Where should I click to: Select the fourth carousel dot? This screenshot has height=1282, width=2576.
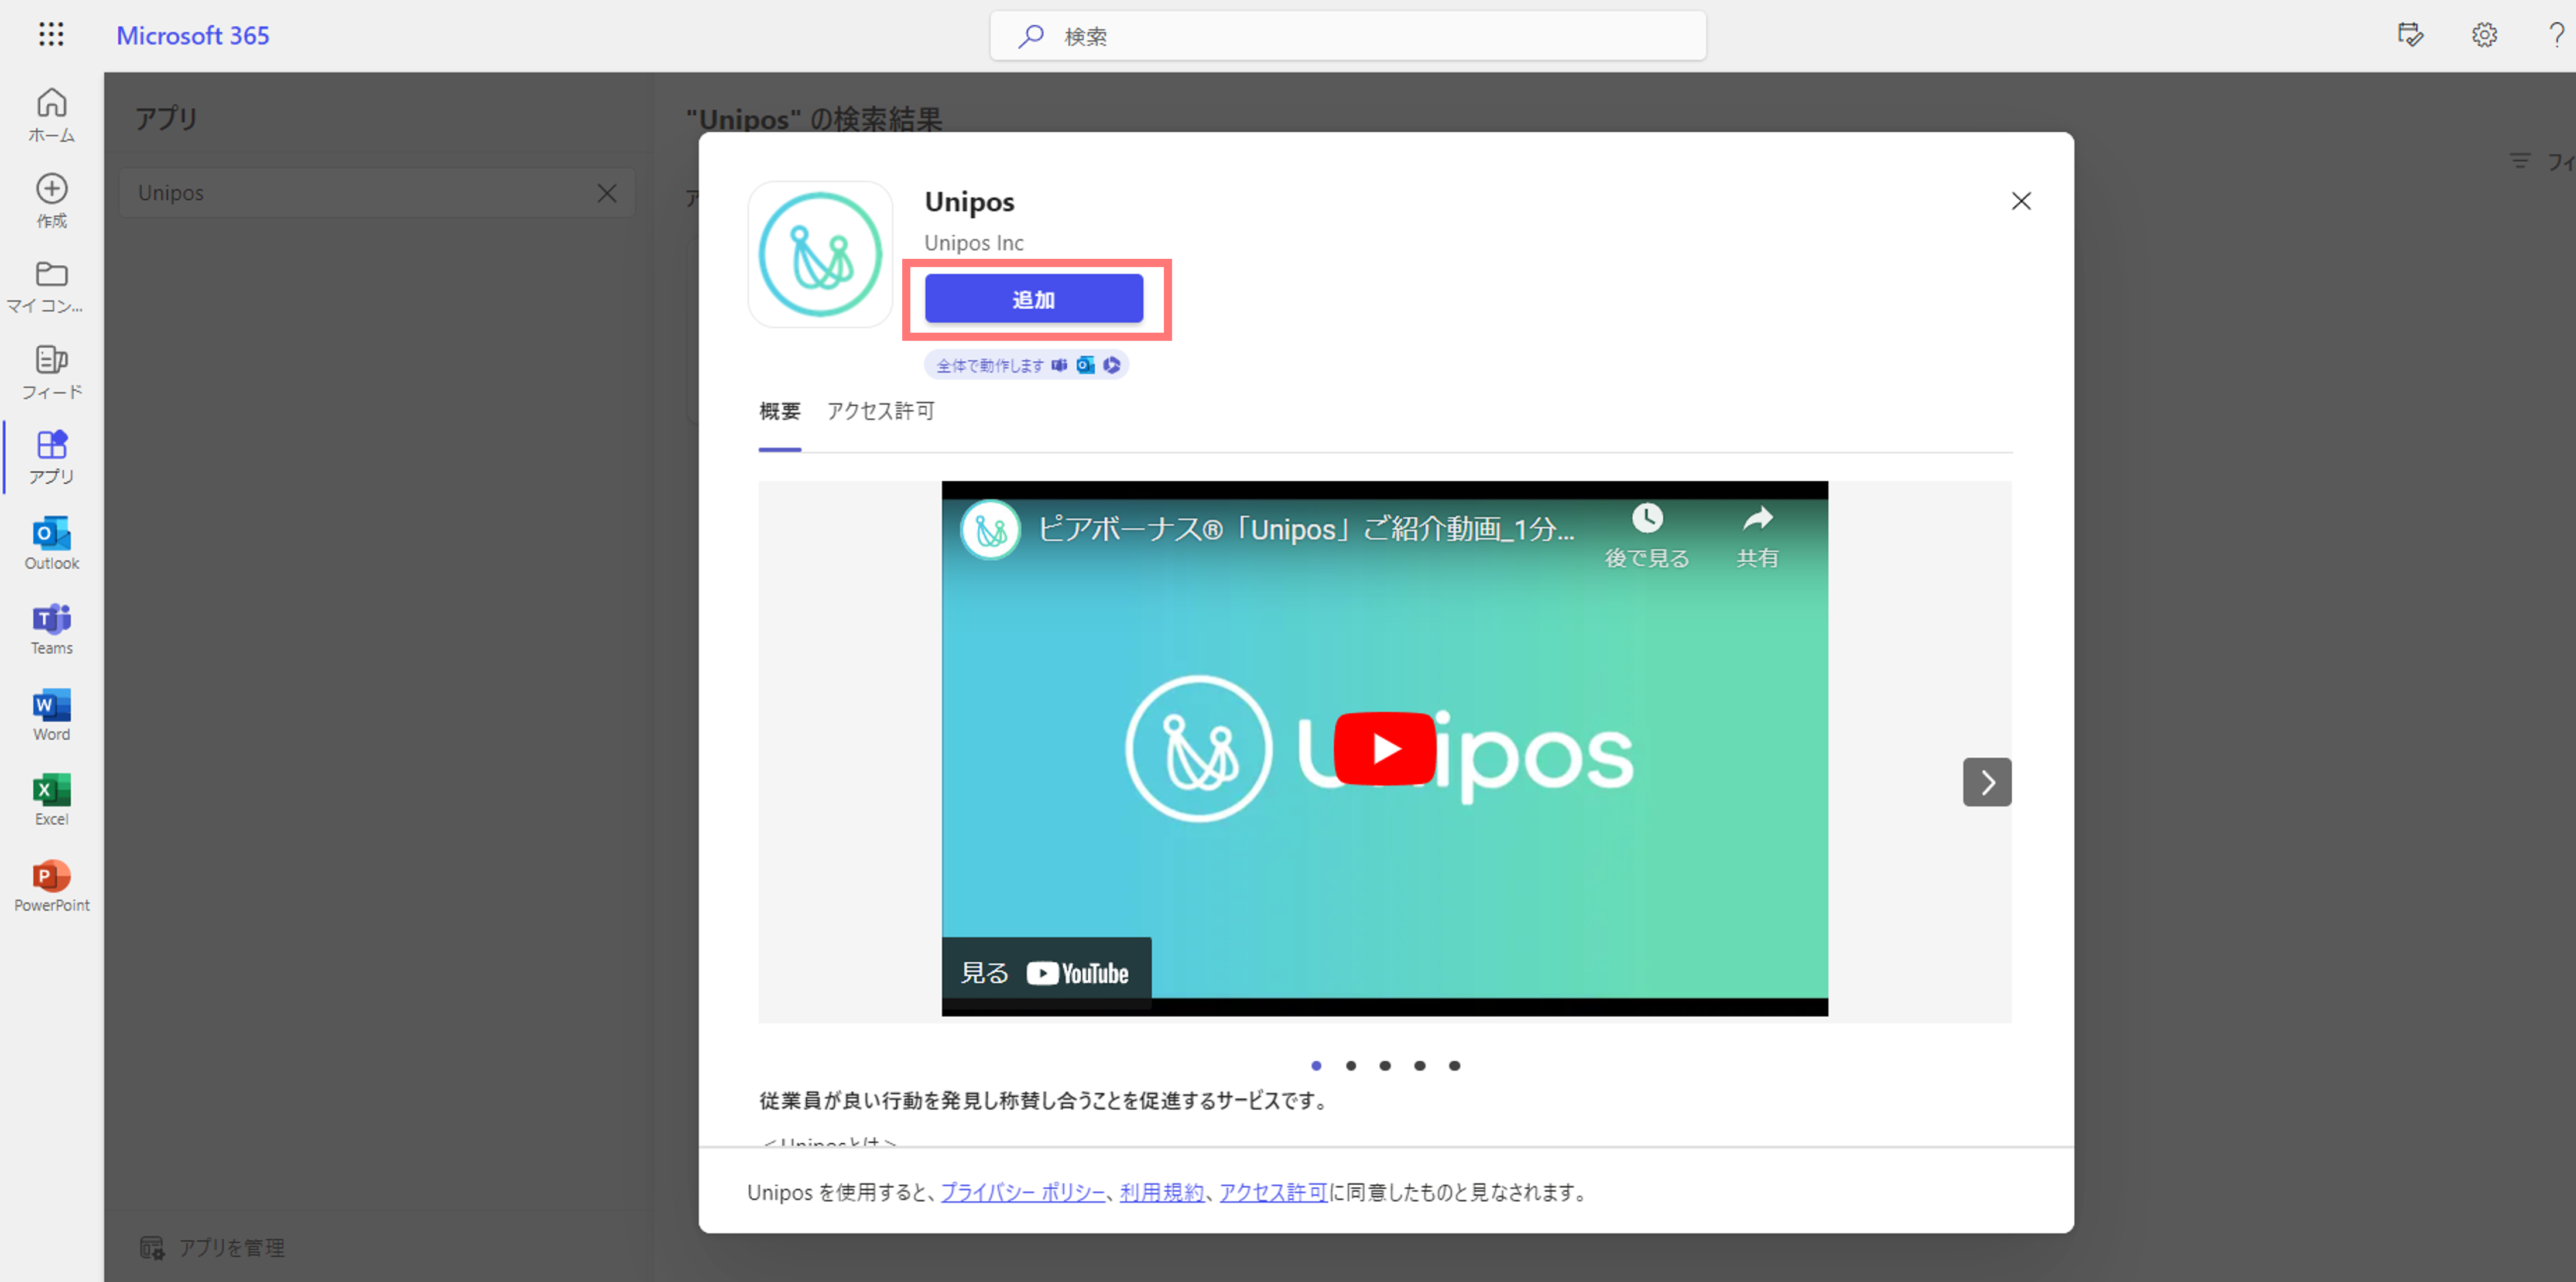1420,1065
